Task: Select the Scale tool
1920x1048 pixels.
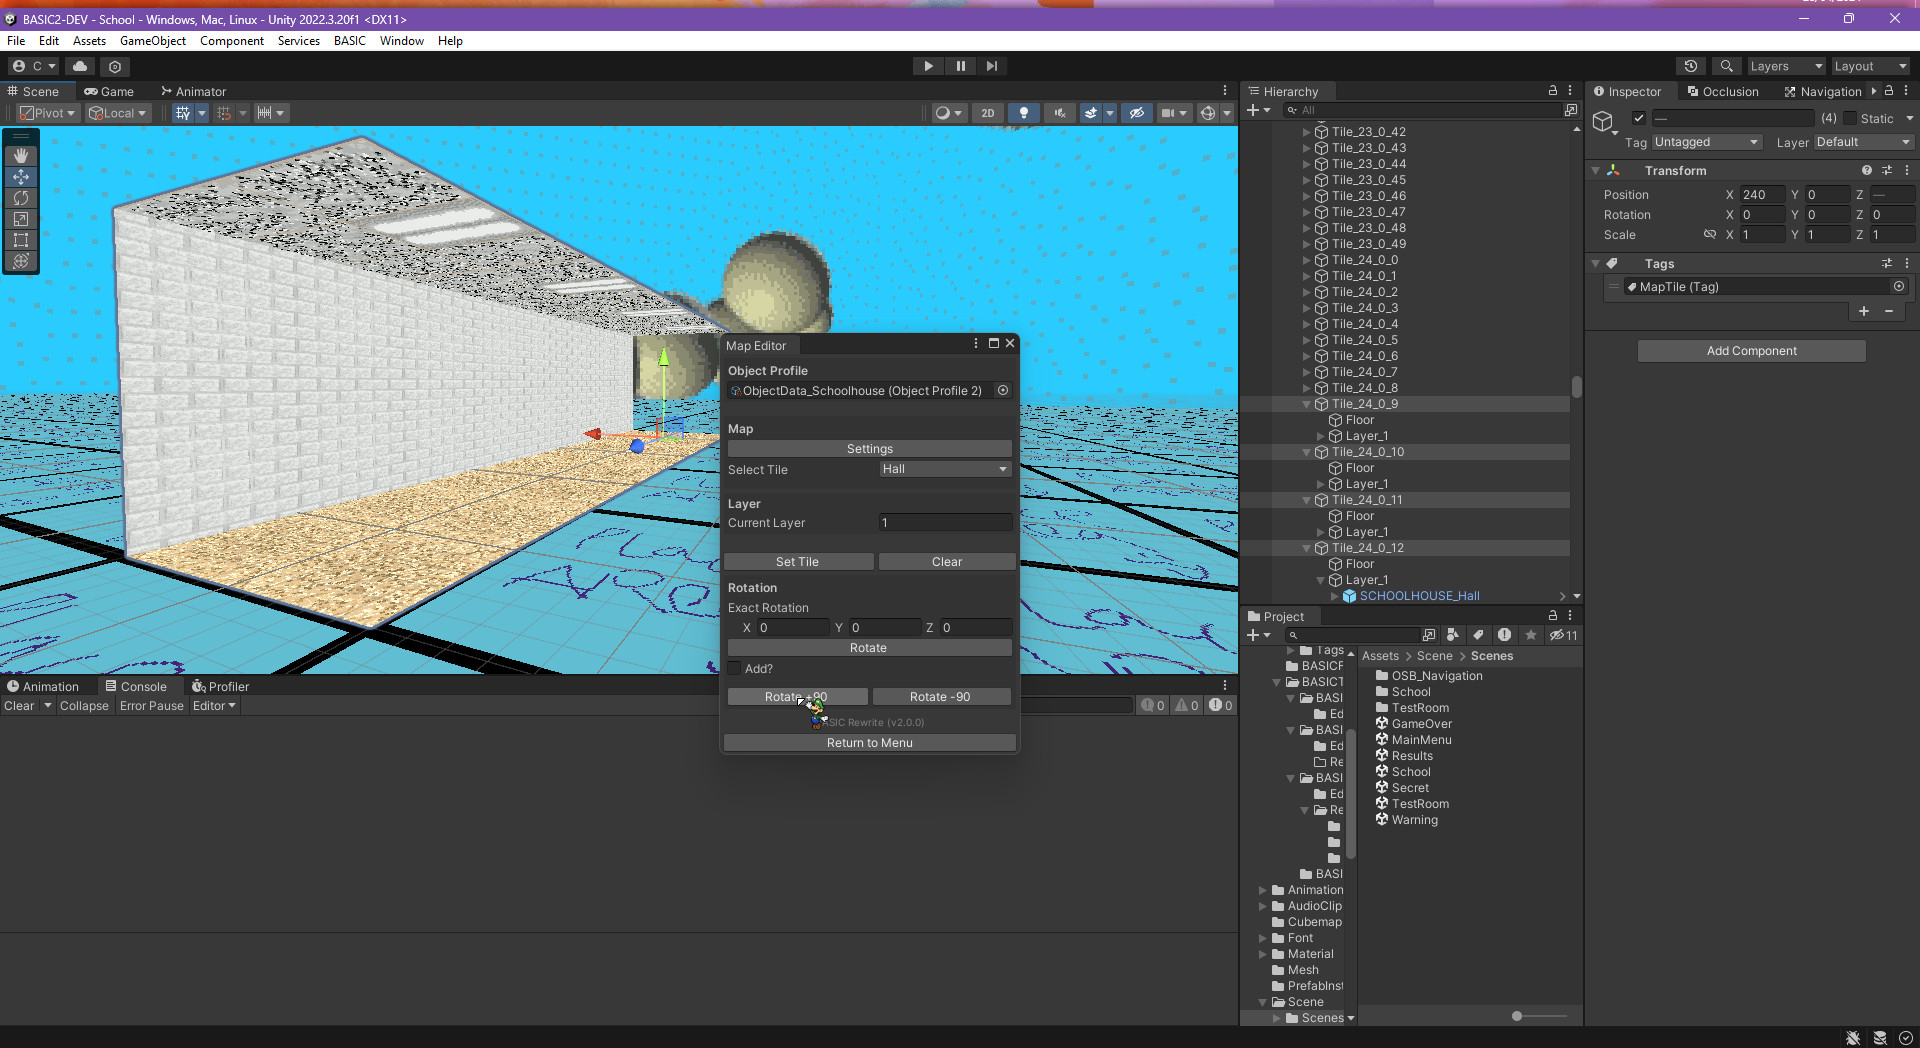Action: click(x=20, y=219)
